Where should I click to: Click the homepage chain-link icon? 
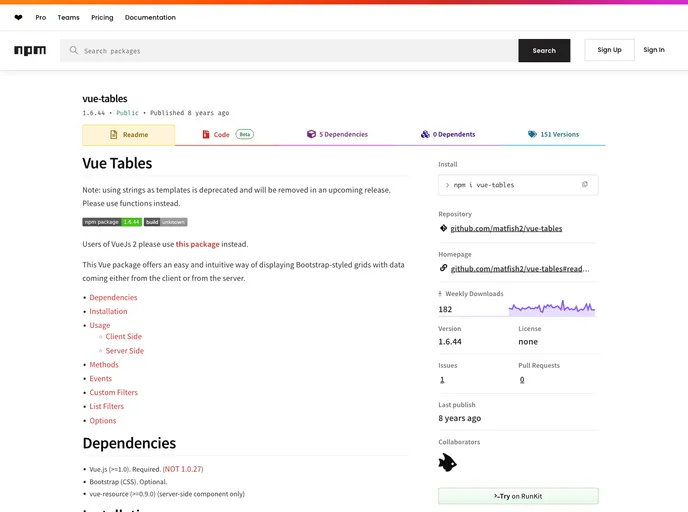[x=443, y=268]
